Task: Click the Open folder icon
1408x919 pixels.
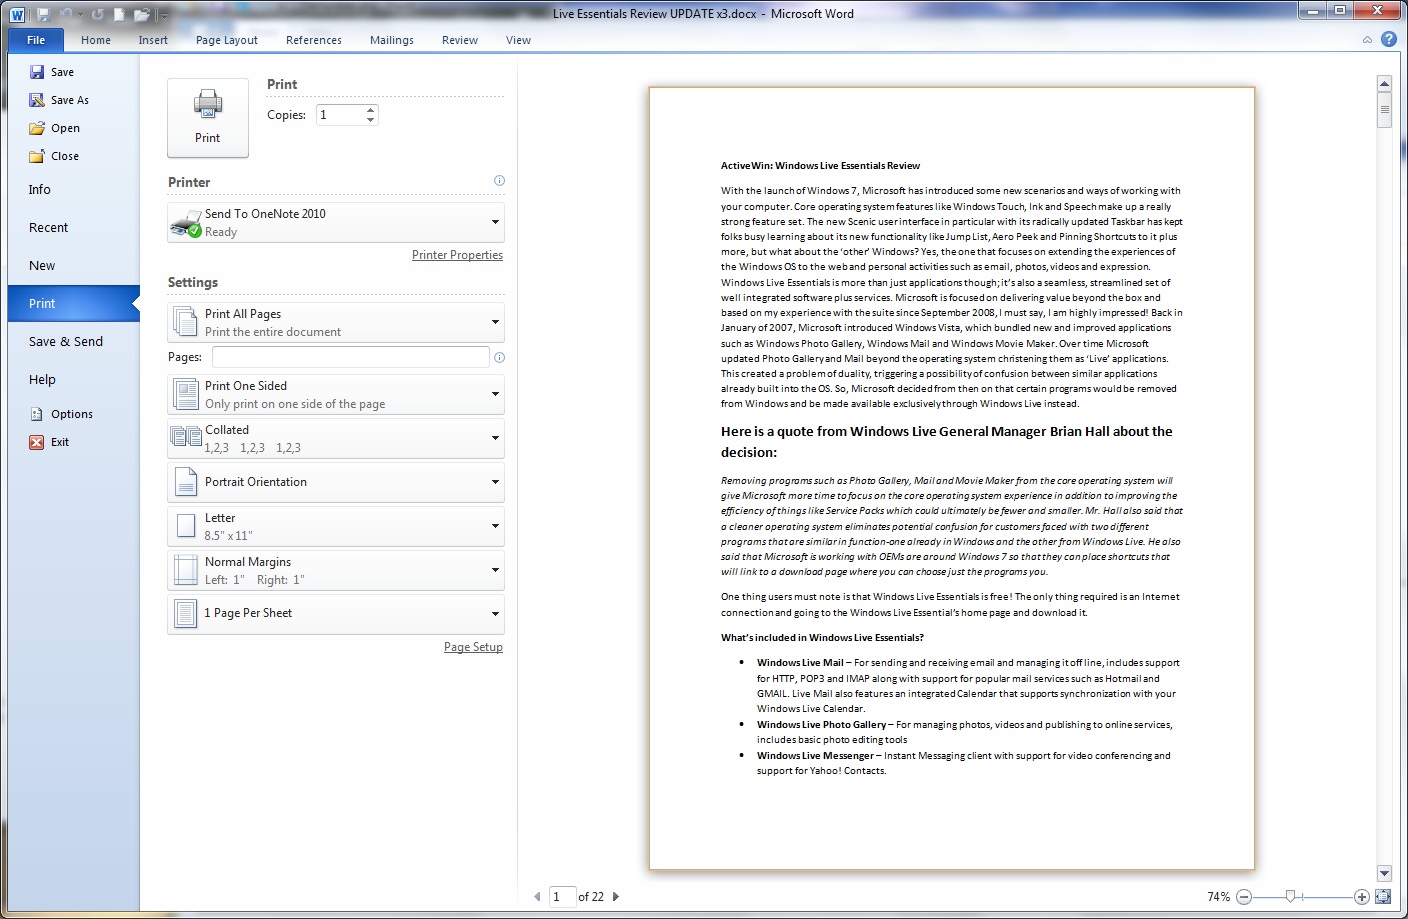Action: click(x=37, y=128)
